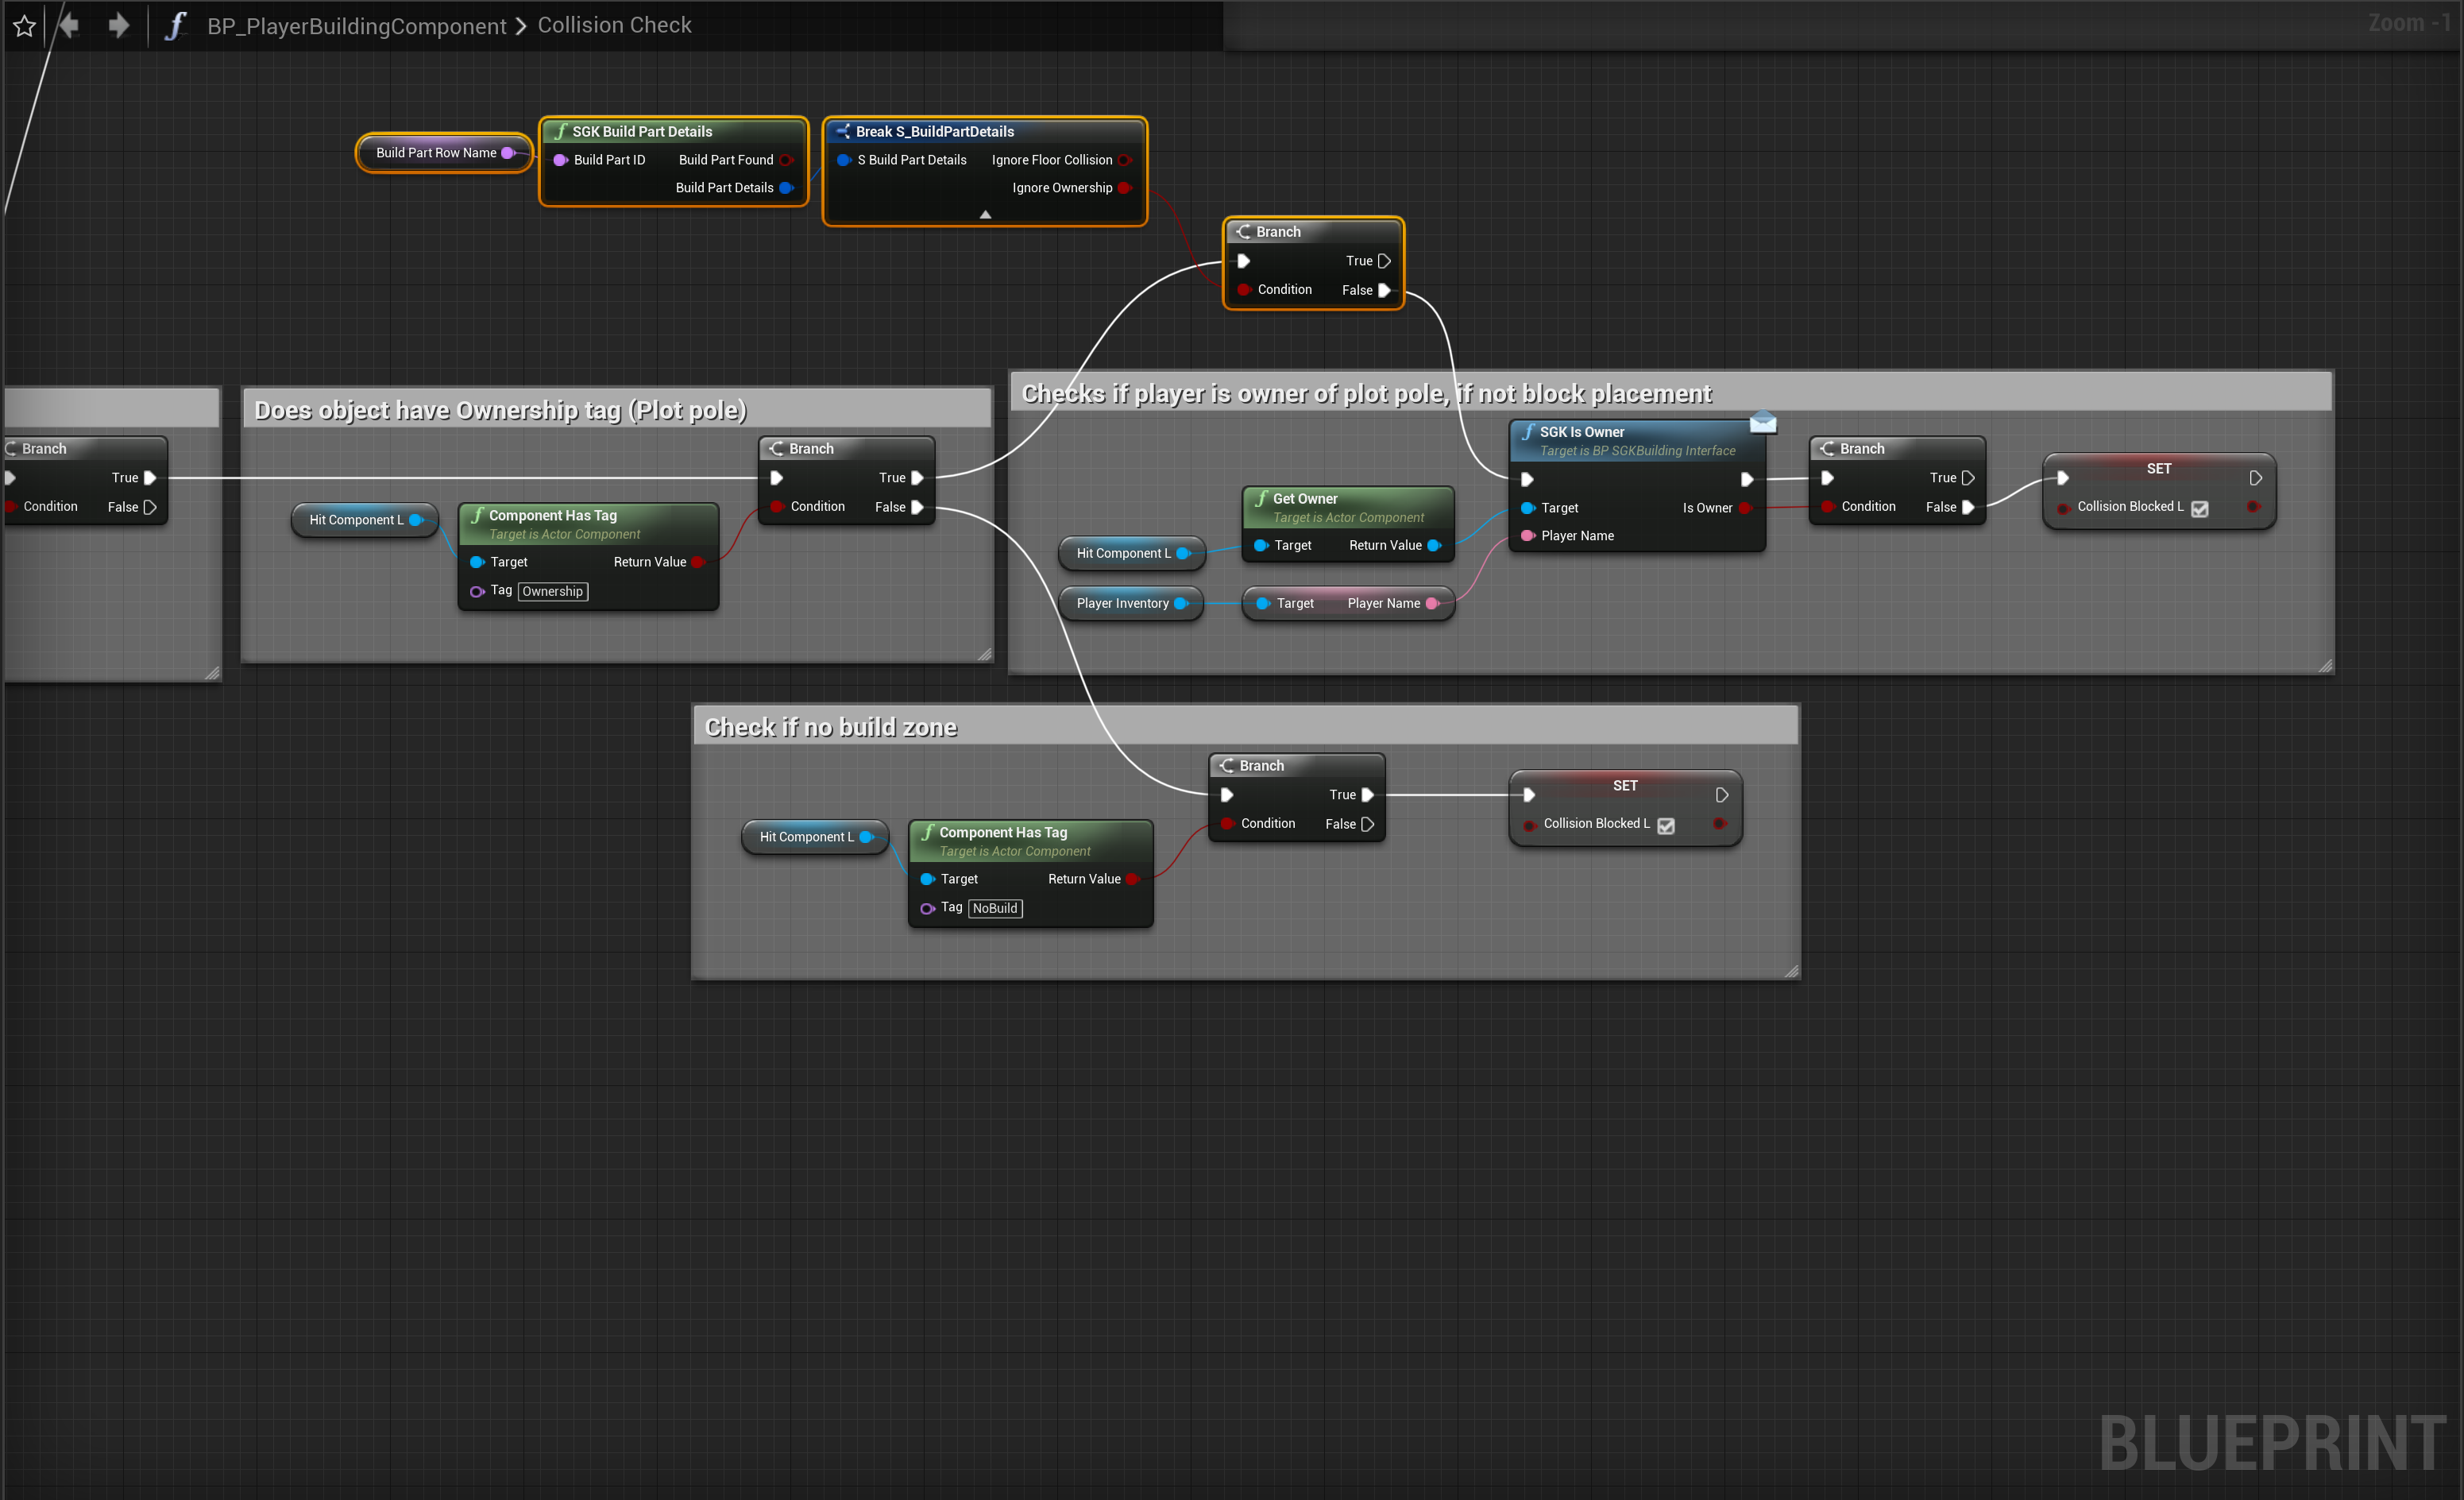Open BP_PlayerBuildingComponent breadcrumb

tap(356, 26)
